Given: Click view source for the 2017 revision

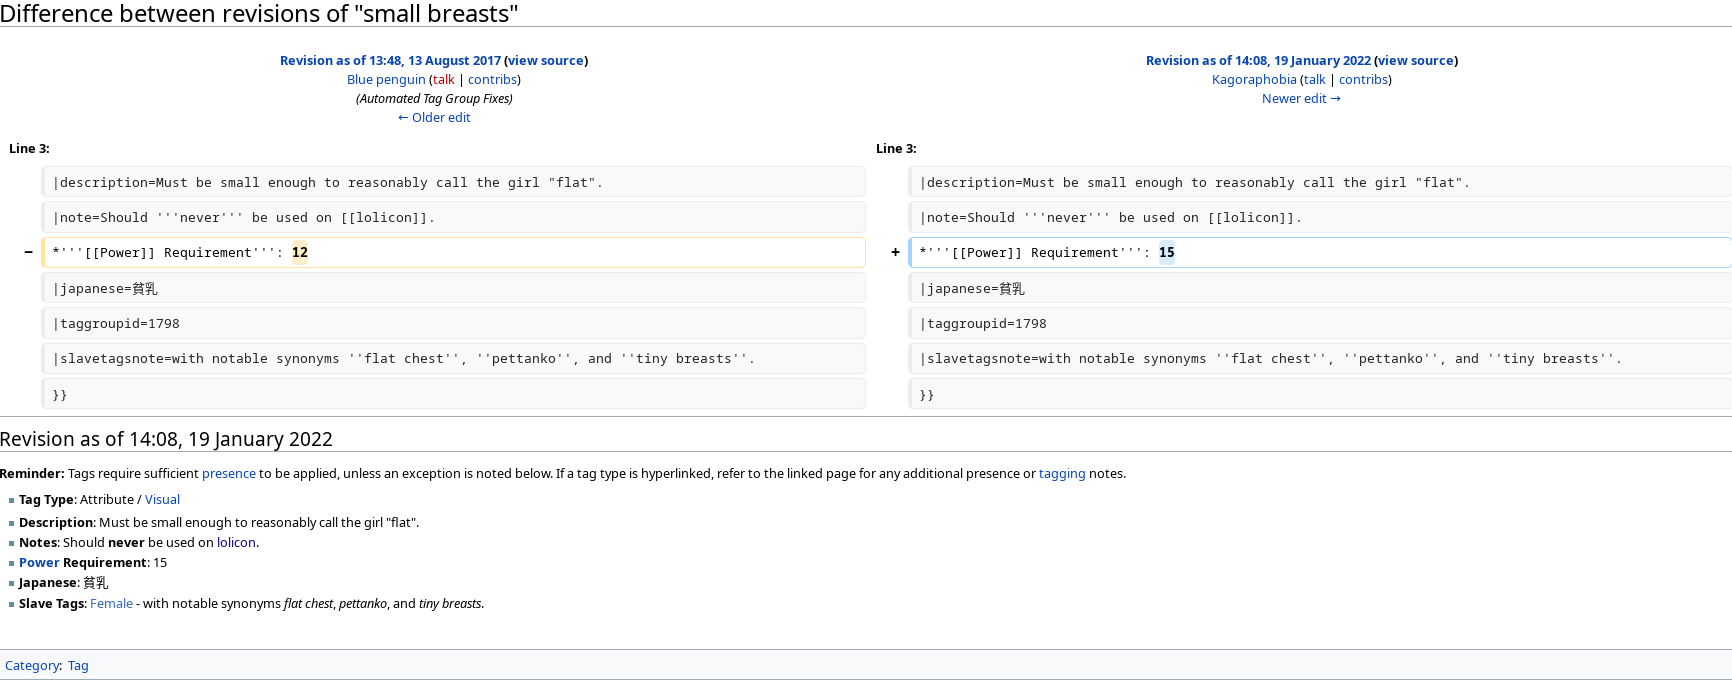Looking at the screenshot, I should pyautogui.click(x=545, y=61).
